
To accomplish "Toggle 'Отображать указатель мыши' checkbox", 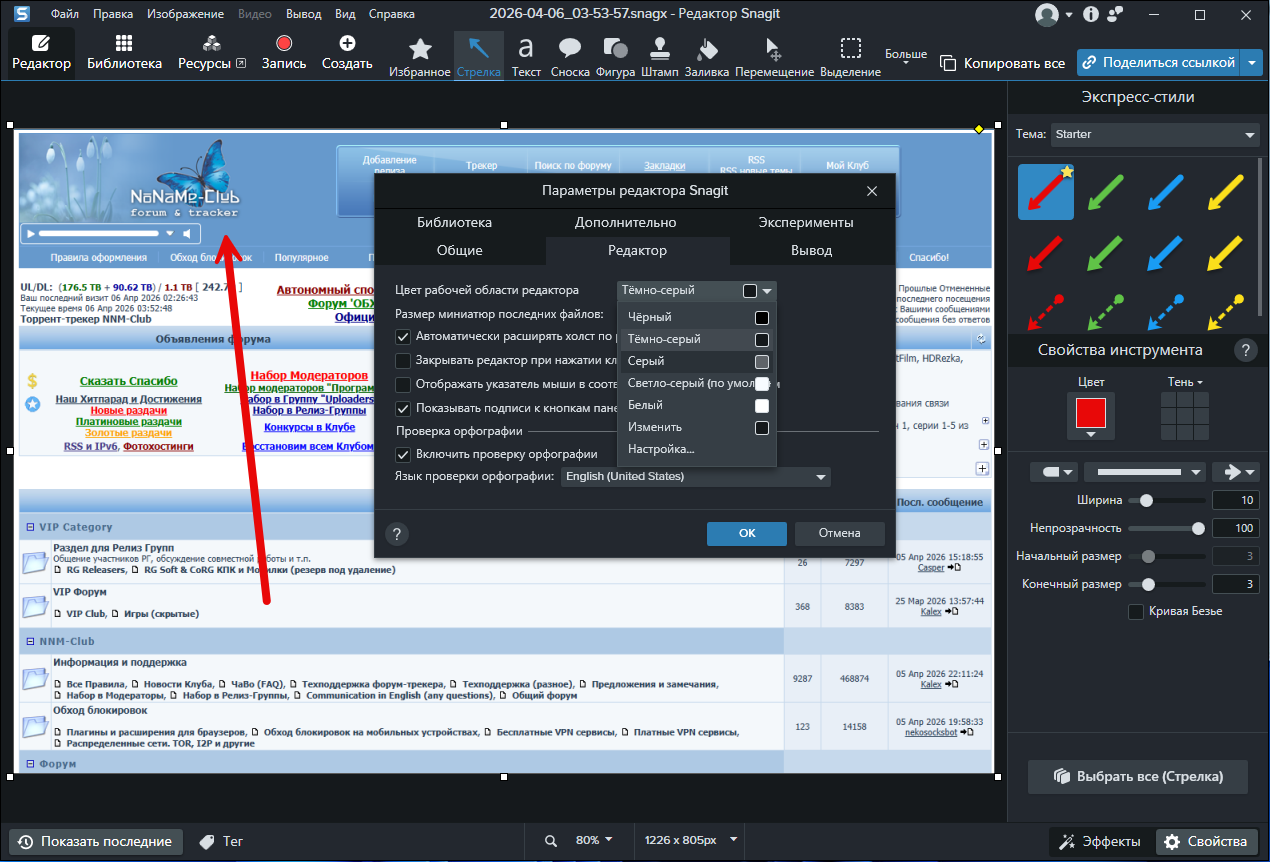I will (x=403, y=385).
